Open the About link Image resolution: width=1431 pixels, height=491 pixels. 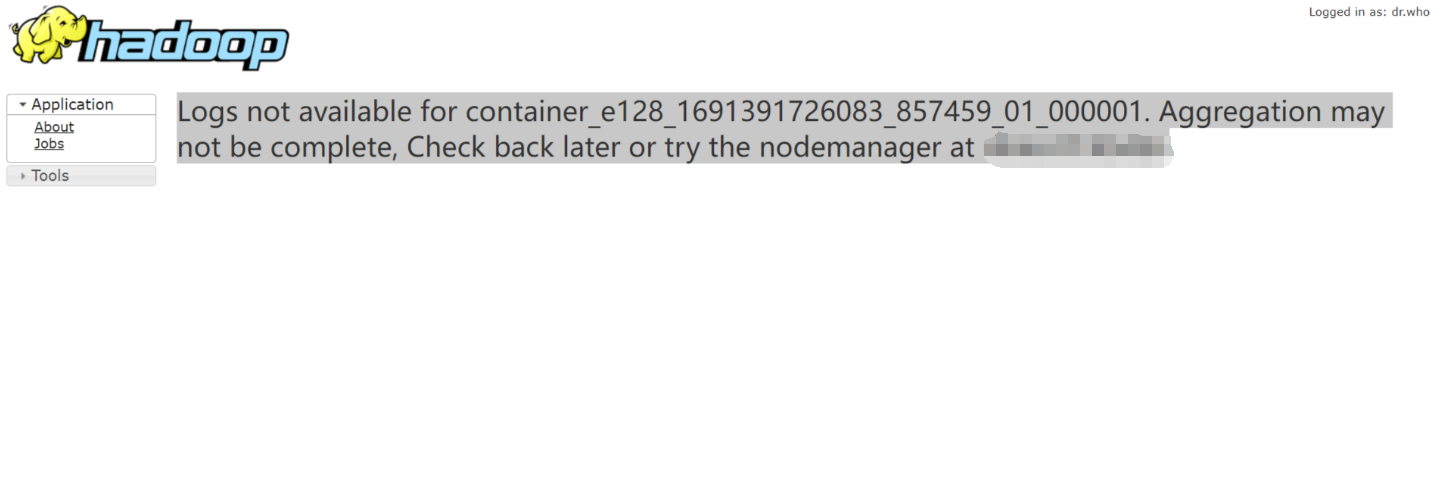click(x=54, y=127)
